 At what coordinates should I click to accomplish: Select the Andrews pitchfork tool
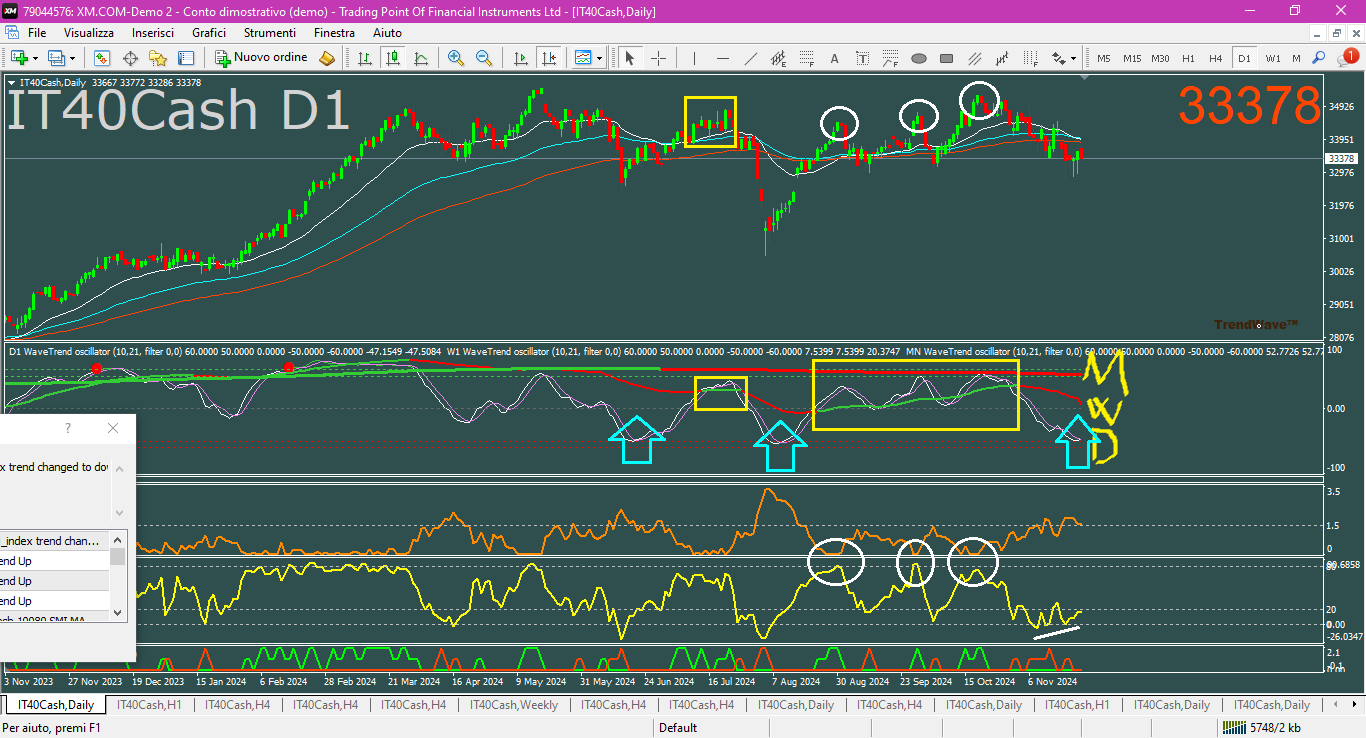pos(1003,58)
